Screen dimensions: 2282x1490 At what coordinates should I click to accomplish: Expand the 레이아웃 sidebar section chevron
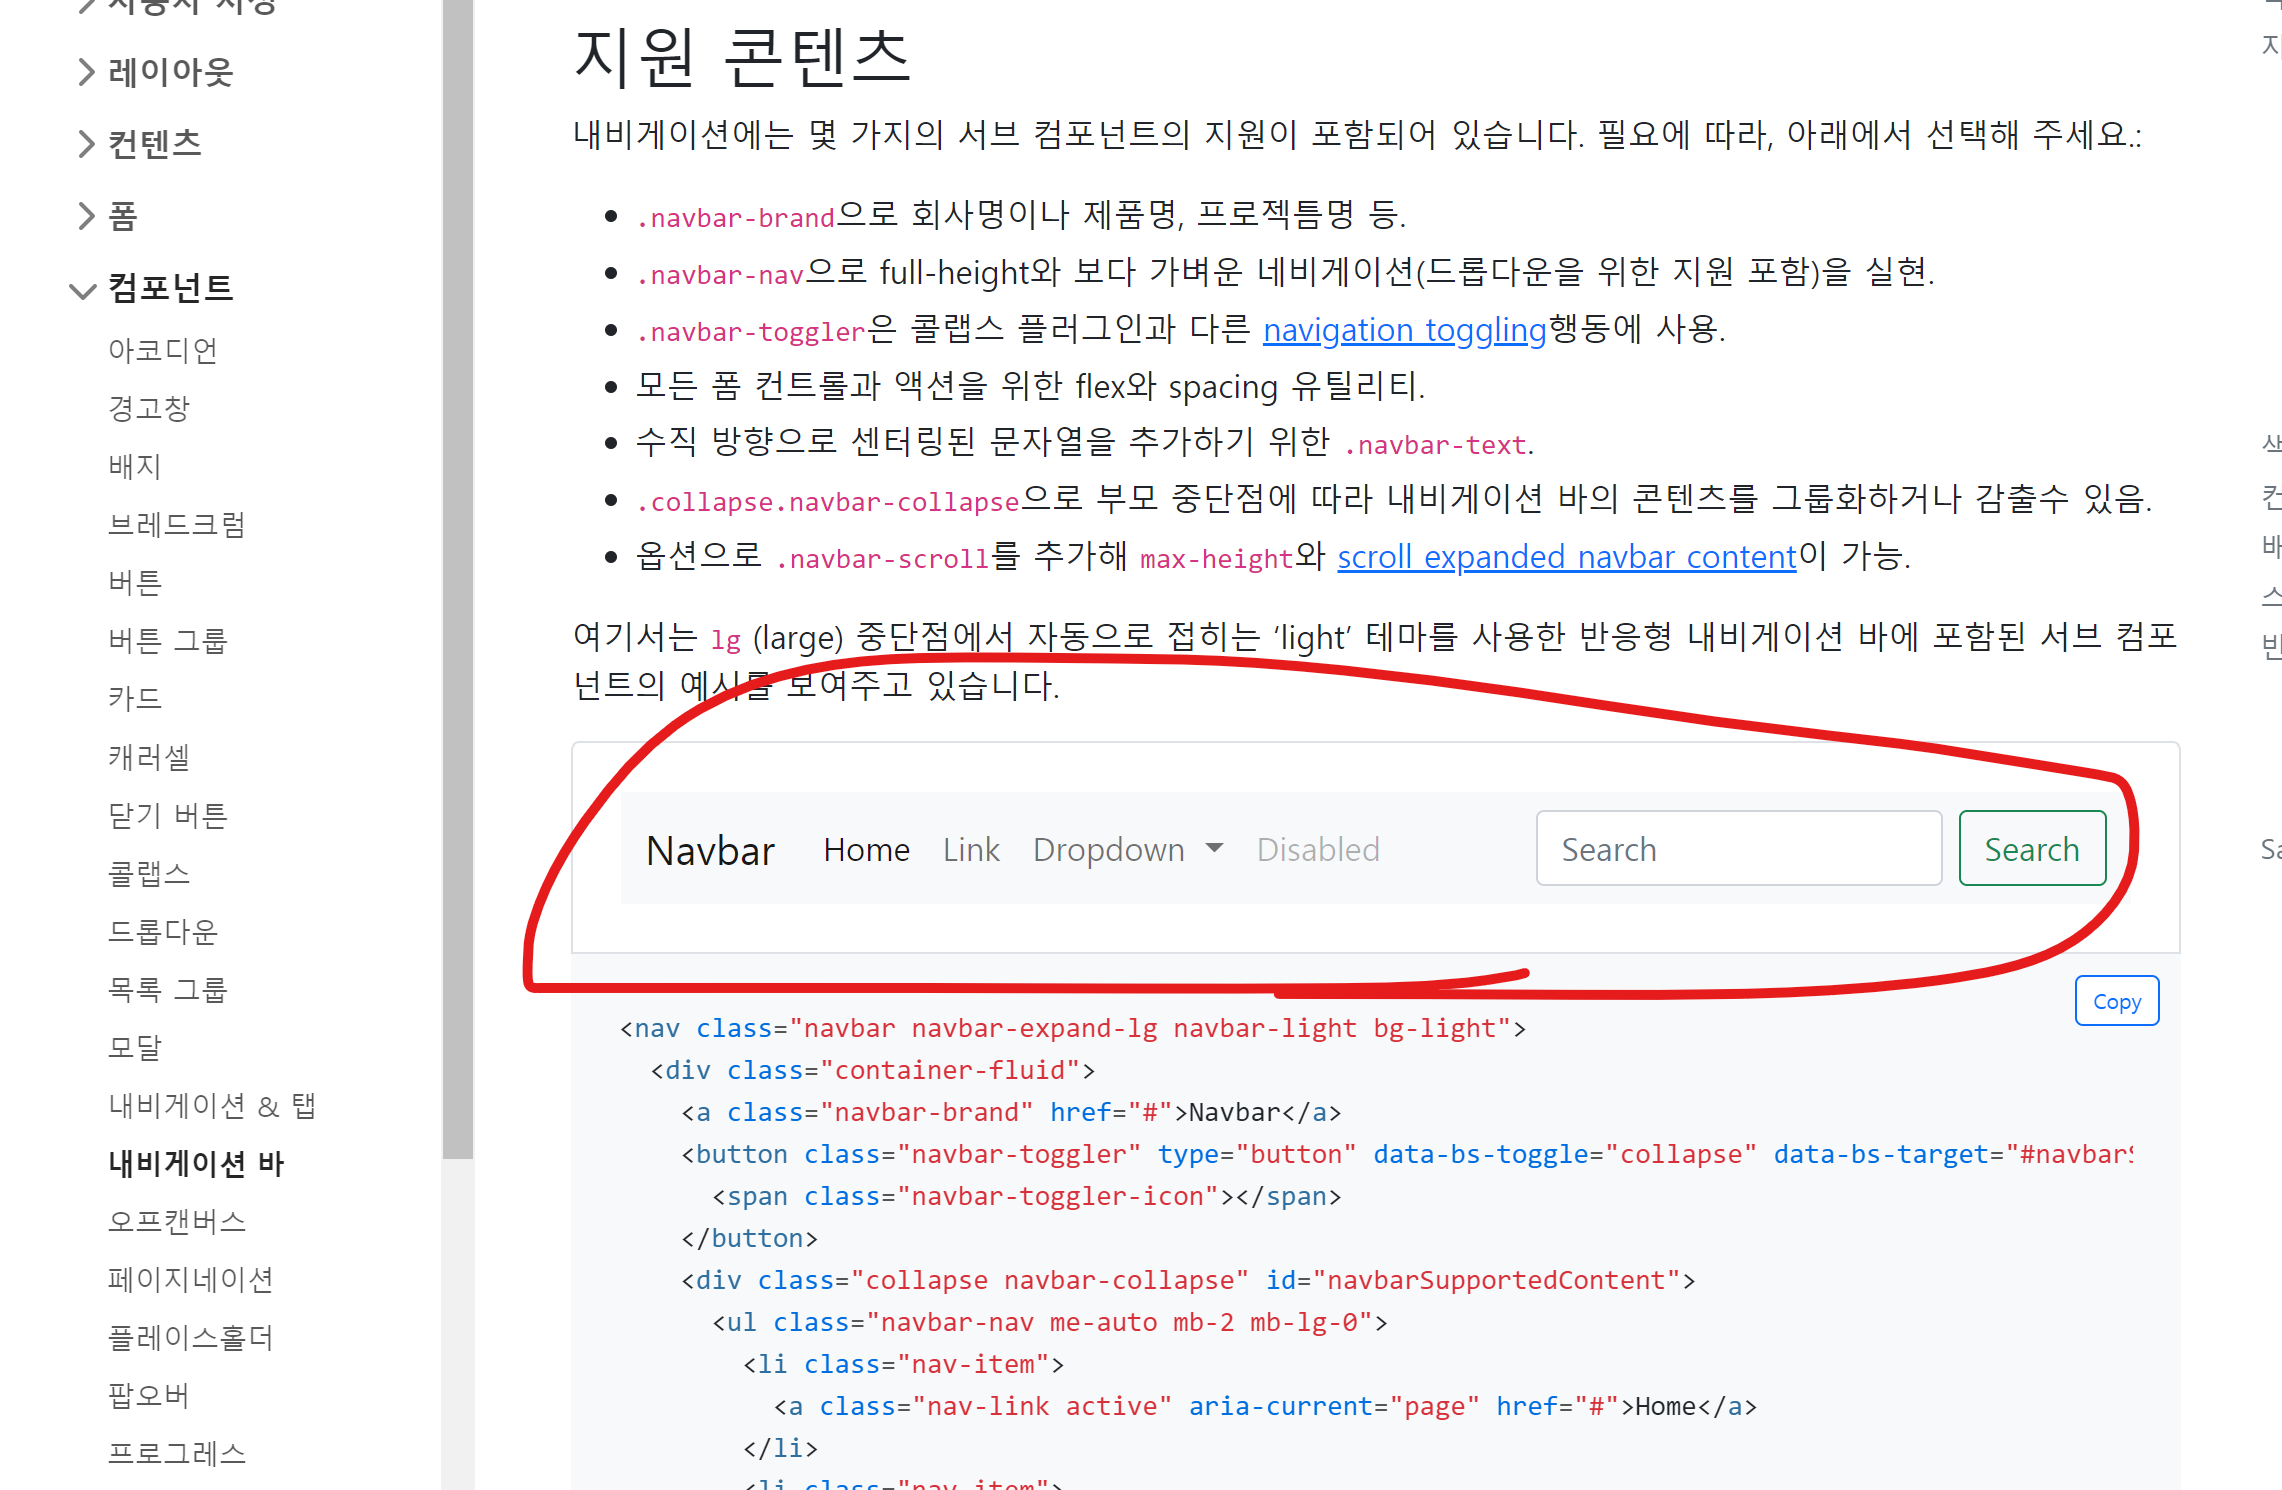87,72
